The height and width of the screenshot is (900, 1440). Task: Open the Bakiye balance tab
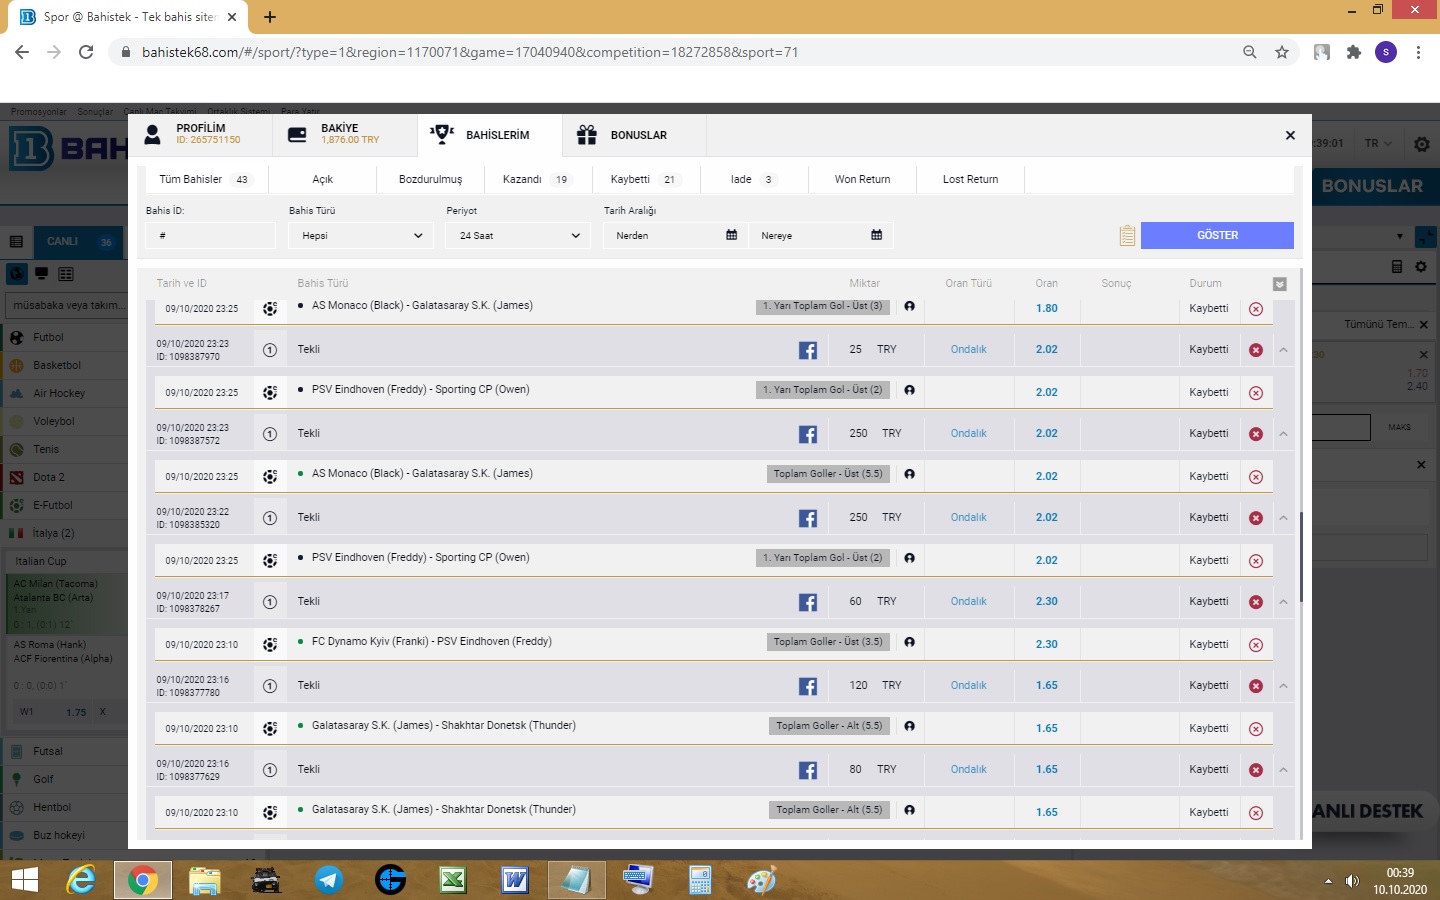[344, 134]
